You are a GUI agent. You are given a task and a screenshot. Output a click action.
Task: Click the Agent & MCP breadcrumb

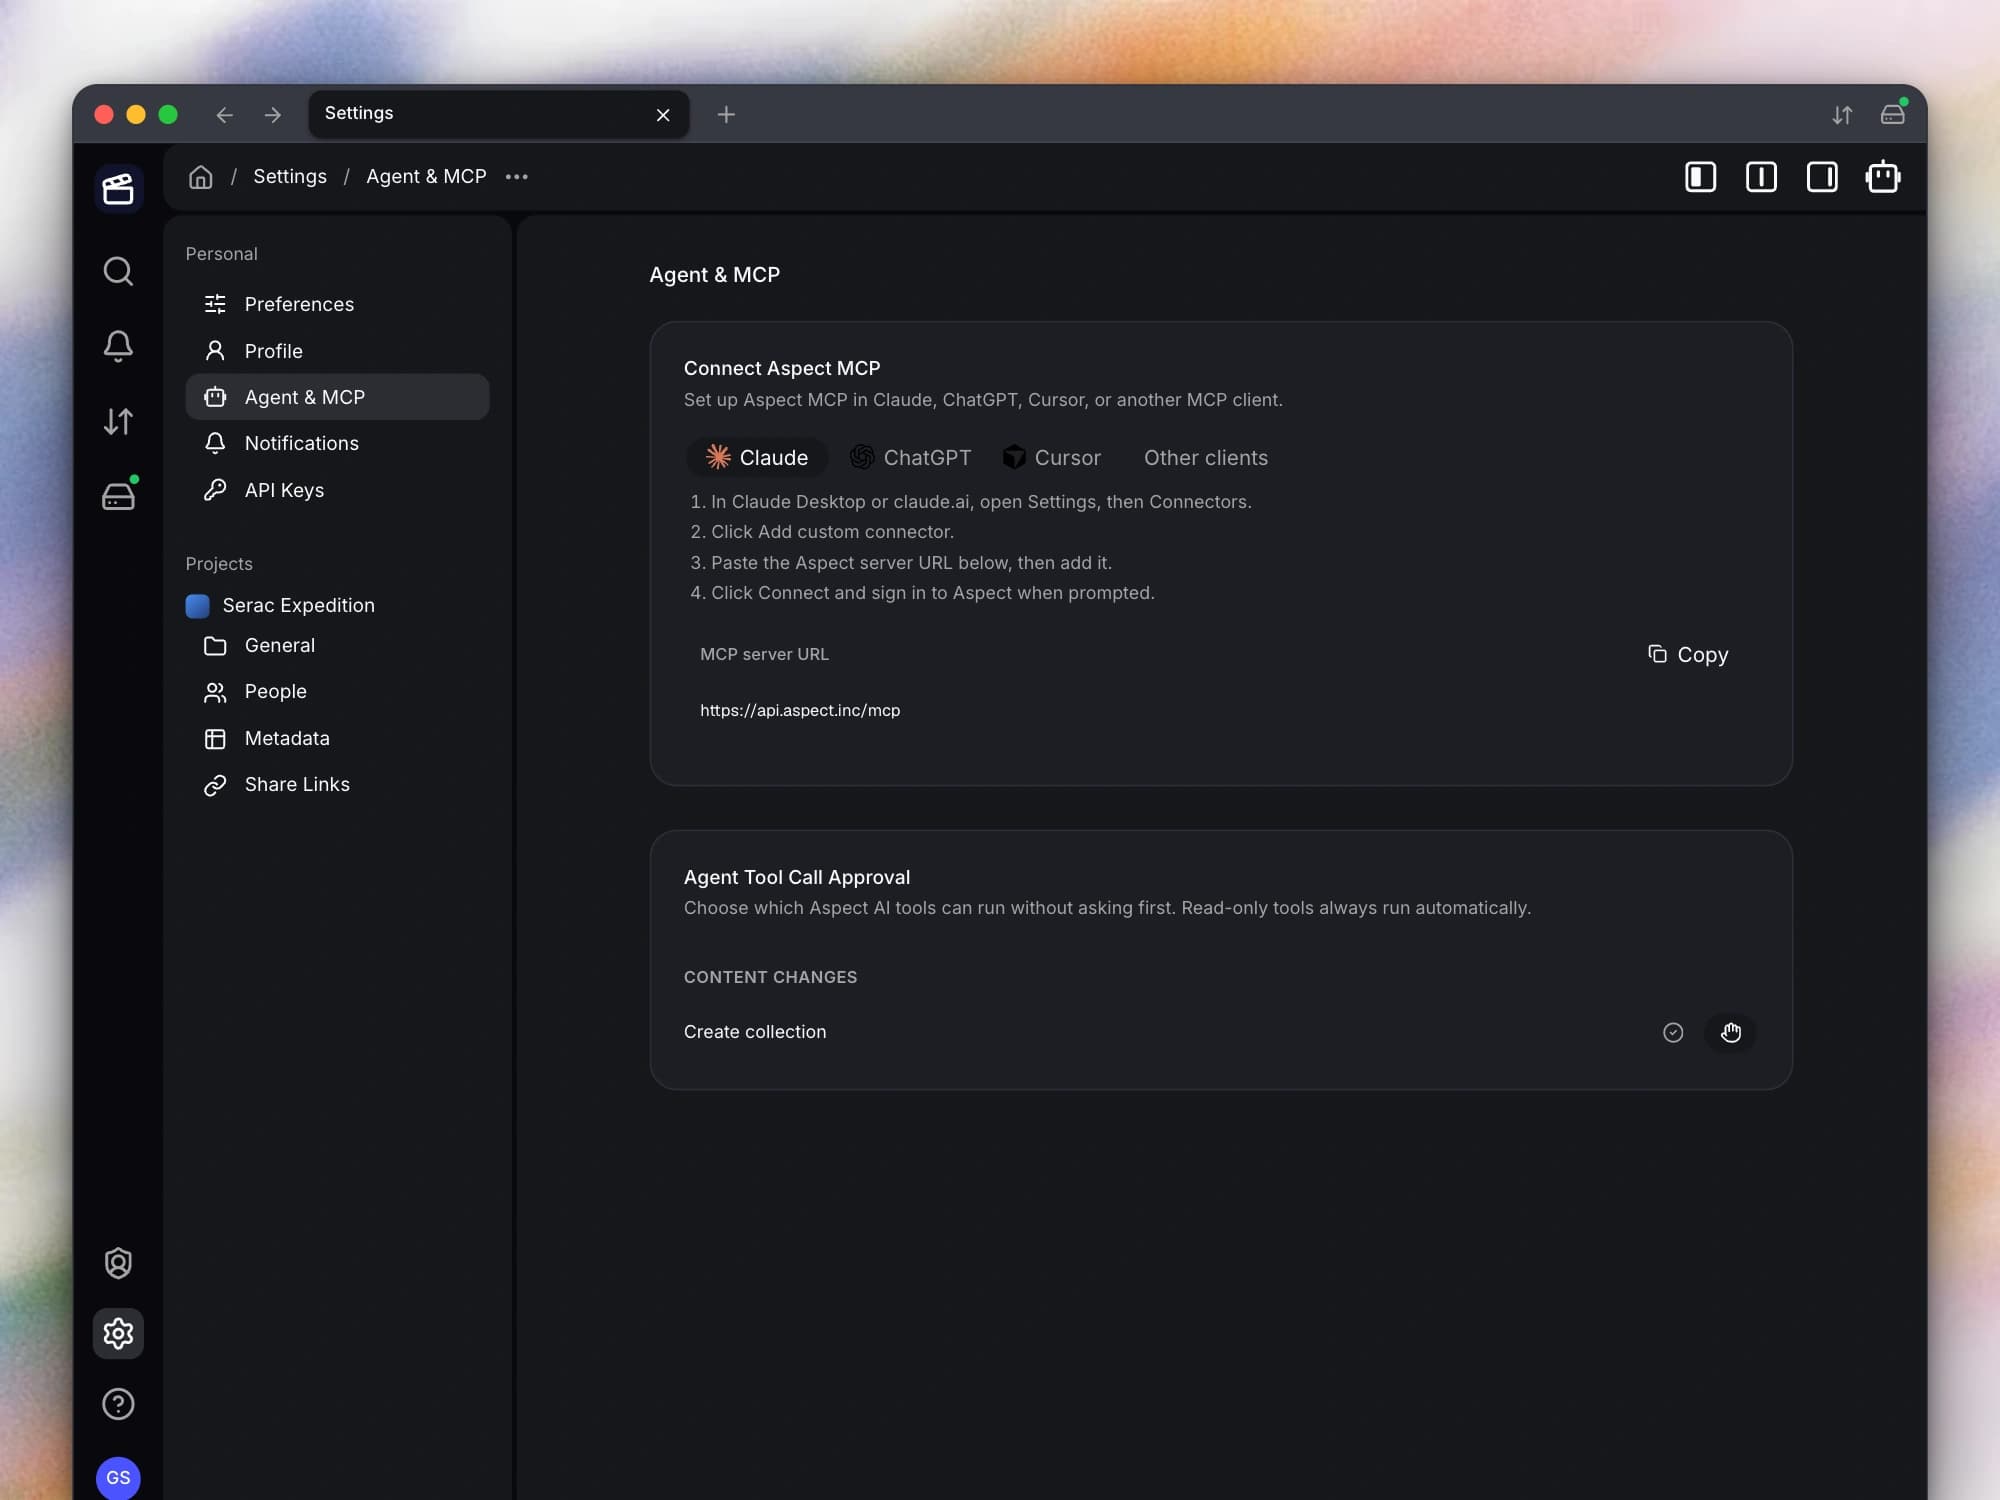tap(426, 177)
